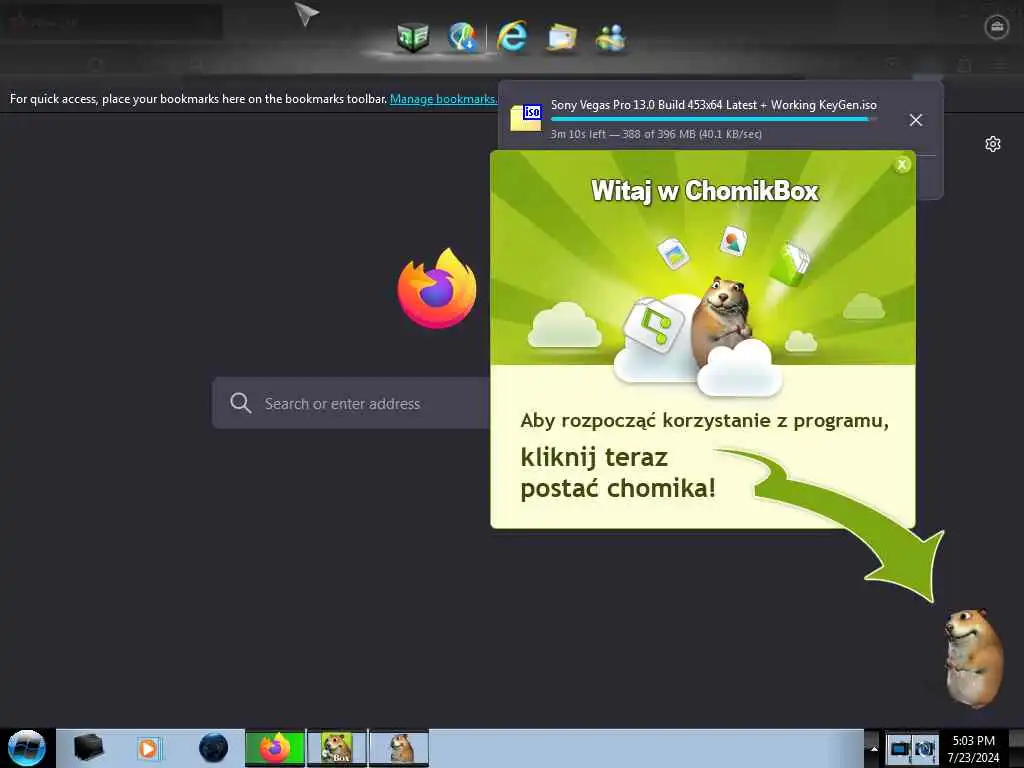The width and height of the screenshot is (1024, 768).
Task: Show hidden system tray icons
Action: (874, 749)
